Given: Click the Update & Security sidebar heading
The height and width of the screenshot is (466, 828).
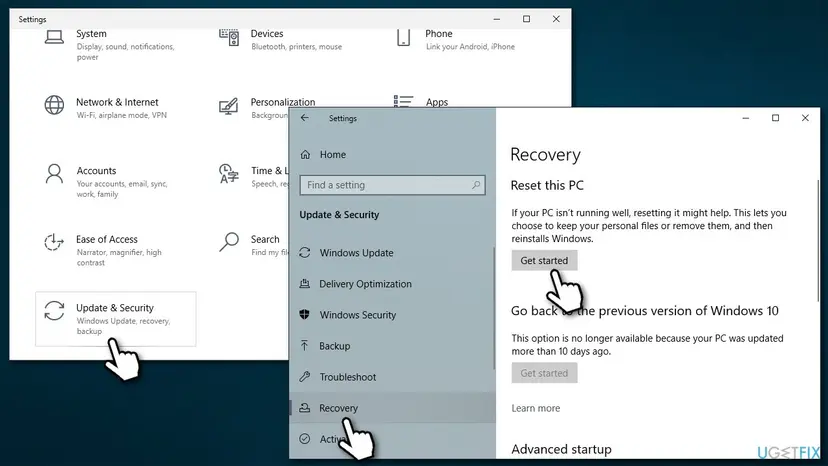Looking at the screenshot, I should coord(339,215).
